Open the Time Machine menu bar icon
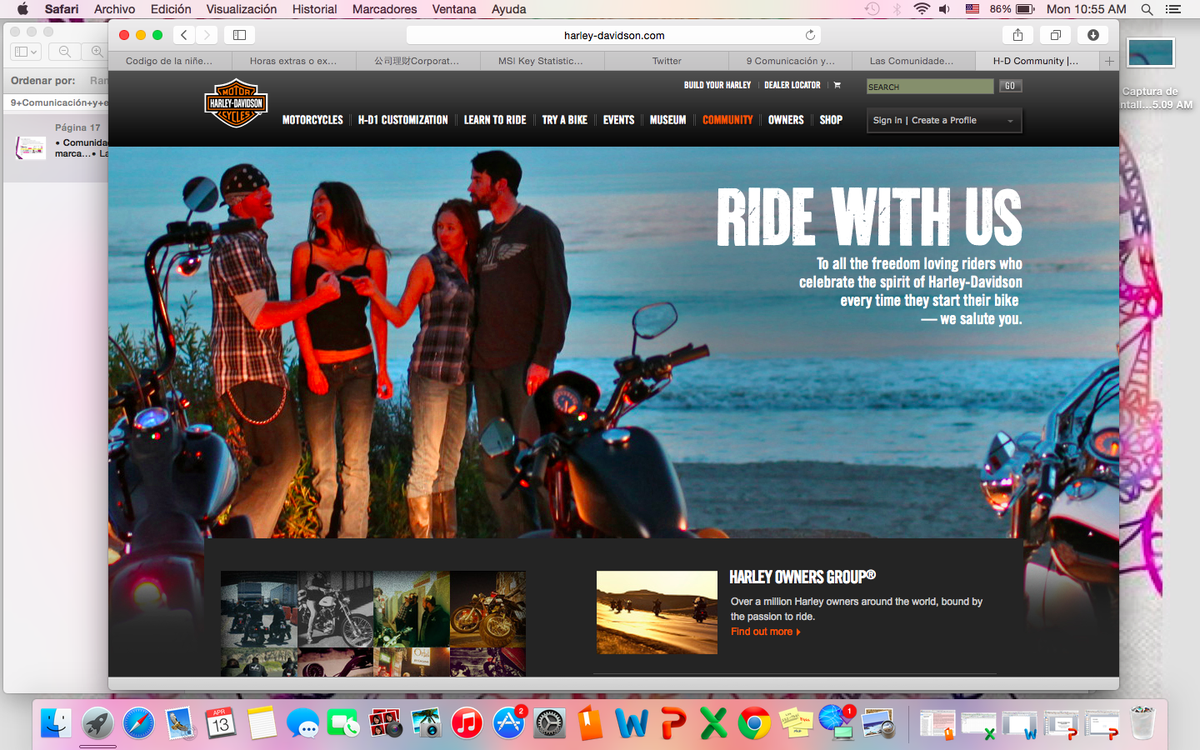The width and height of the screenshot is (1200, 750). pos(872,9)
